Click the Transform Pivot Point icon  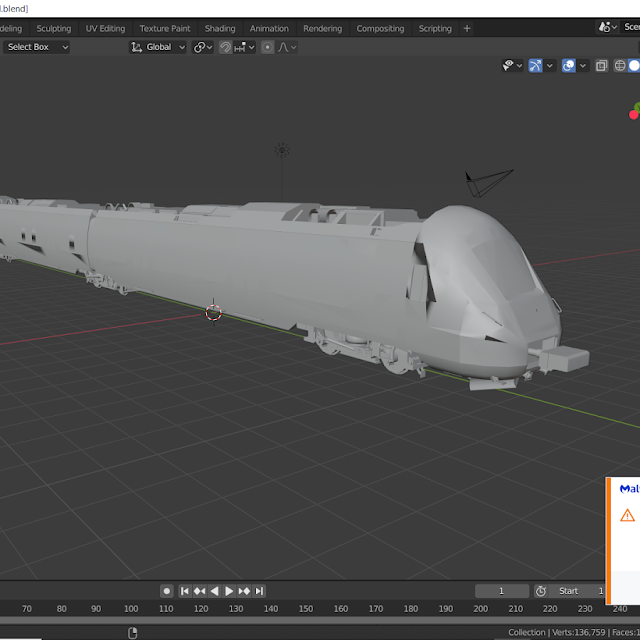point(200,47)
